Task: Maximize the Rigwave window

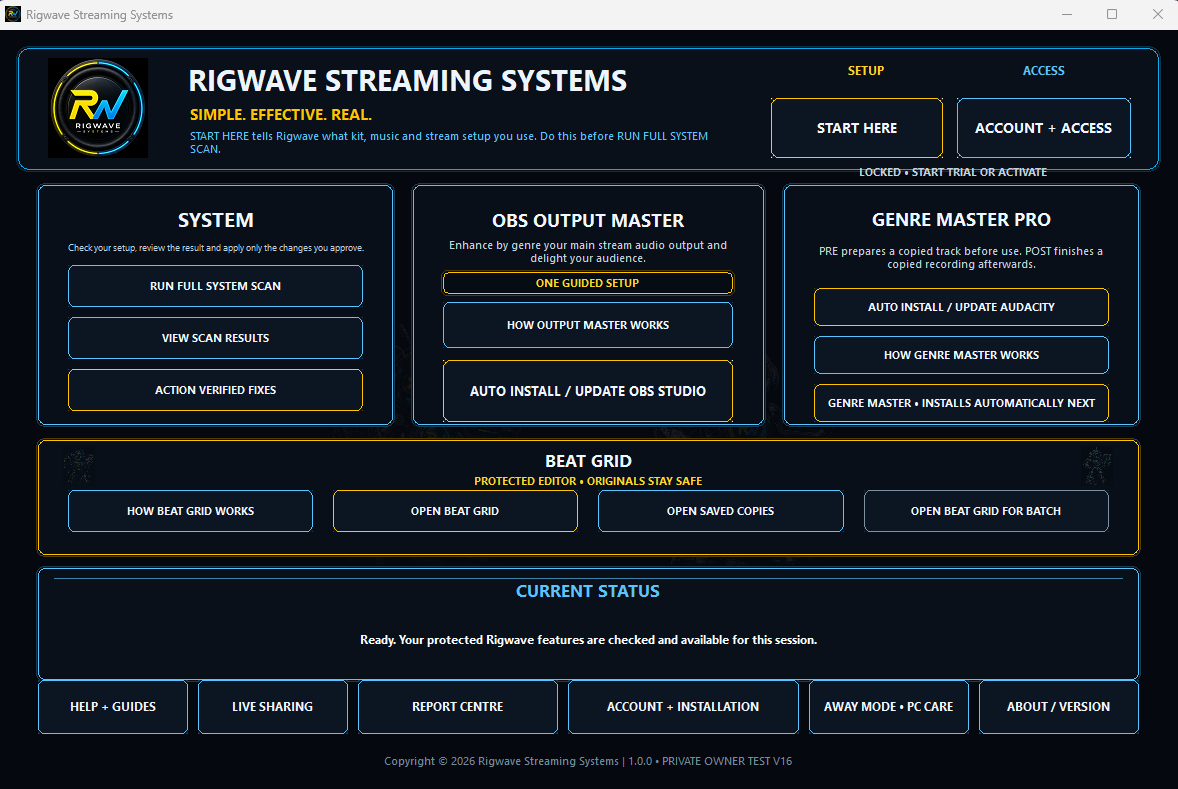Action: coord(1112,14)
